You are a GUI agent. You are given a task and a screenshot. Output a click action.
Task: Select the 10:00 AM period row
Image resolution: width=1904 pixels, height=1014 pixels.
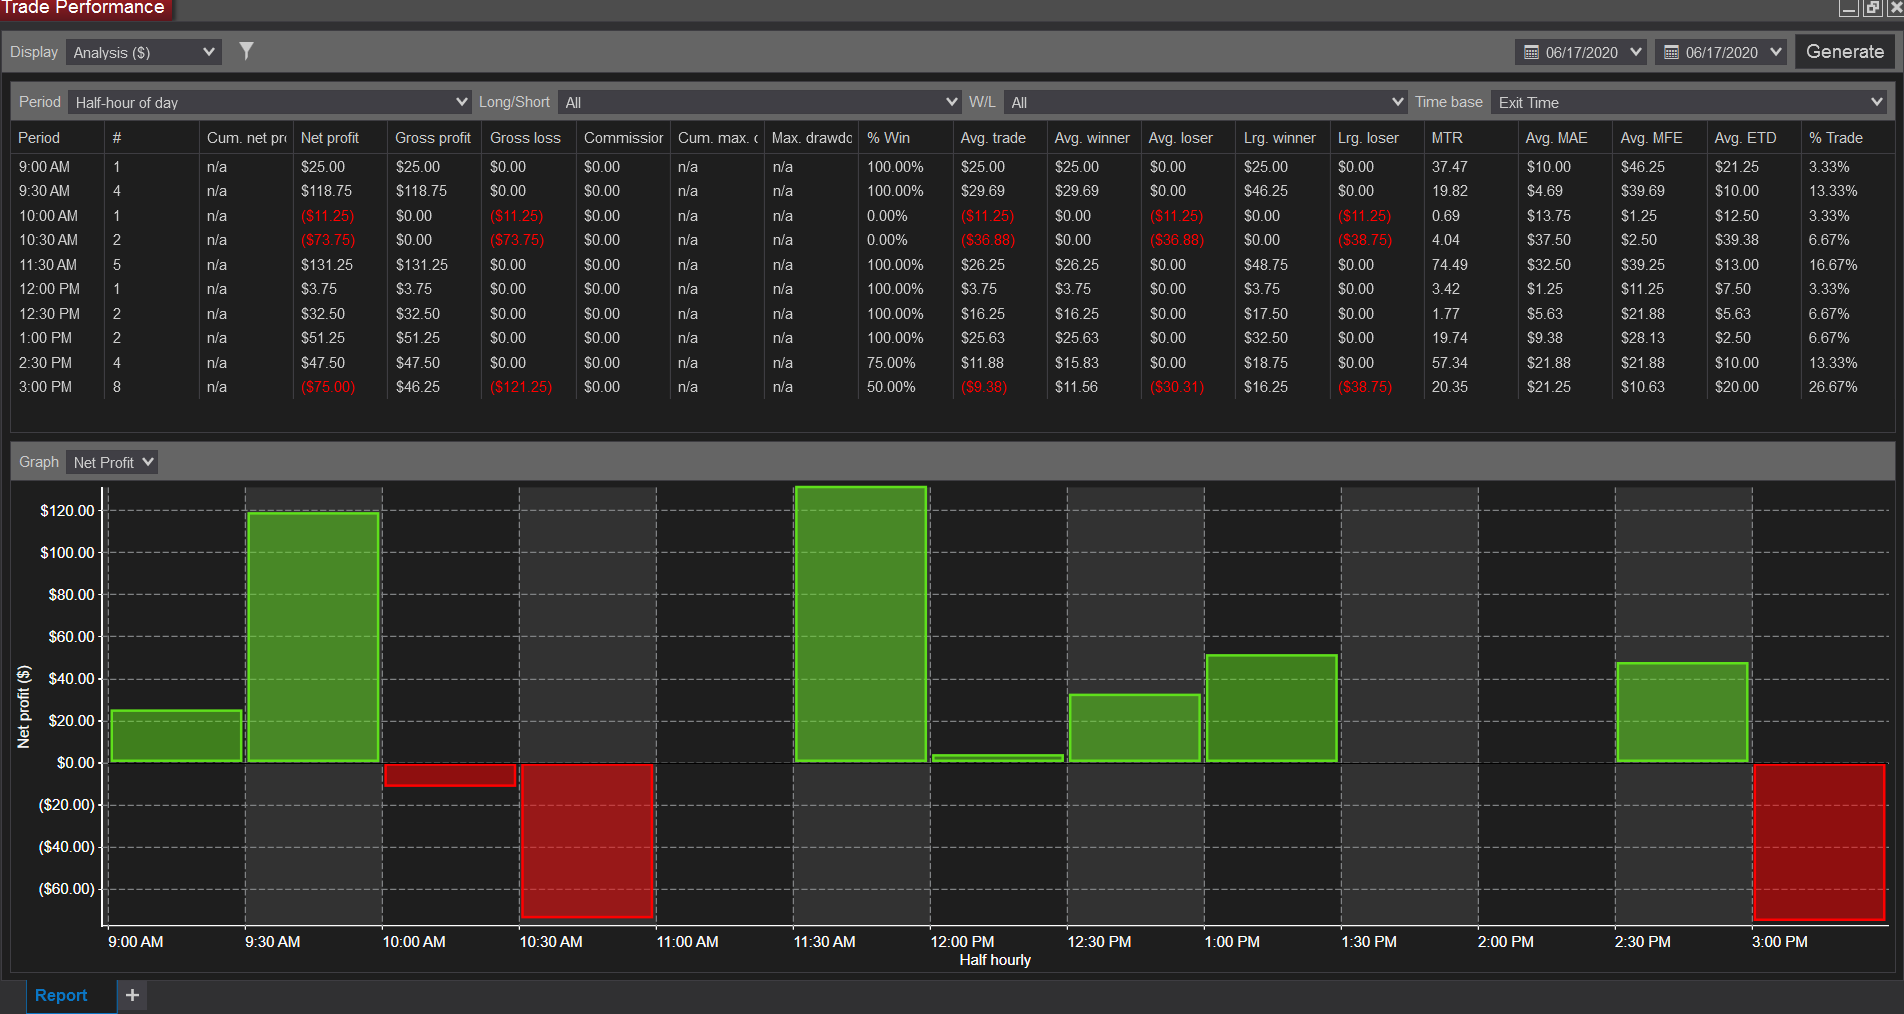click(952, 216)
